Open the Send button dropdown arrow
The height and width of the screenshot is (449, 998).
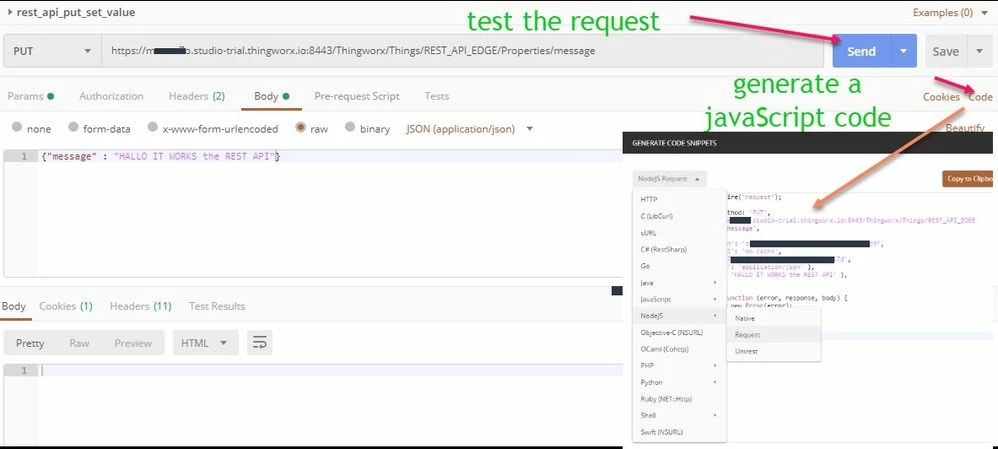tap(903, 51)
